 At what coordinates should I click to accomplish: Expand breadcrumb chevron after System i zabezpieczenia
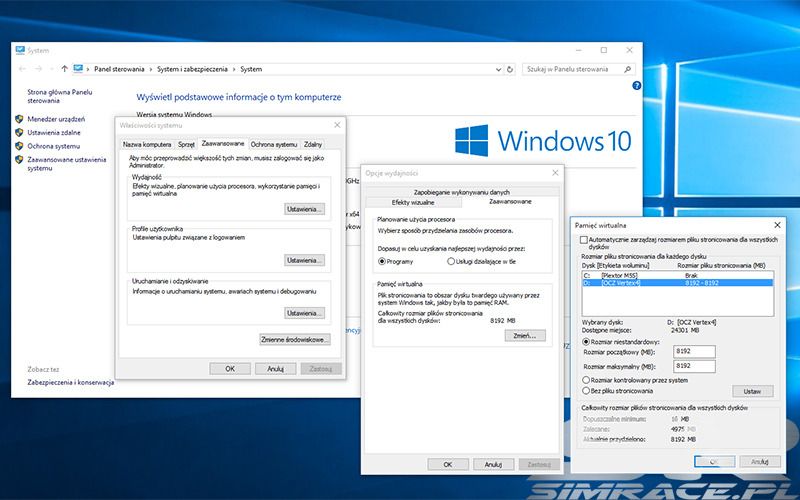point(235,69)
